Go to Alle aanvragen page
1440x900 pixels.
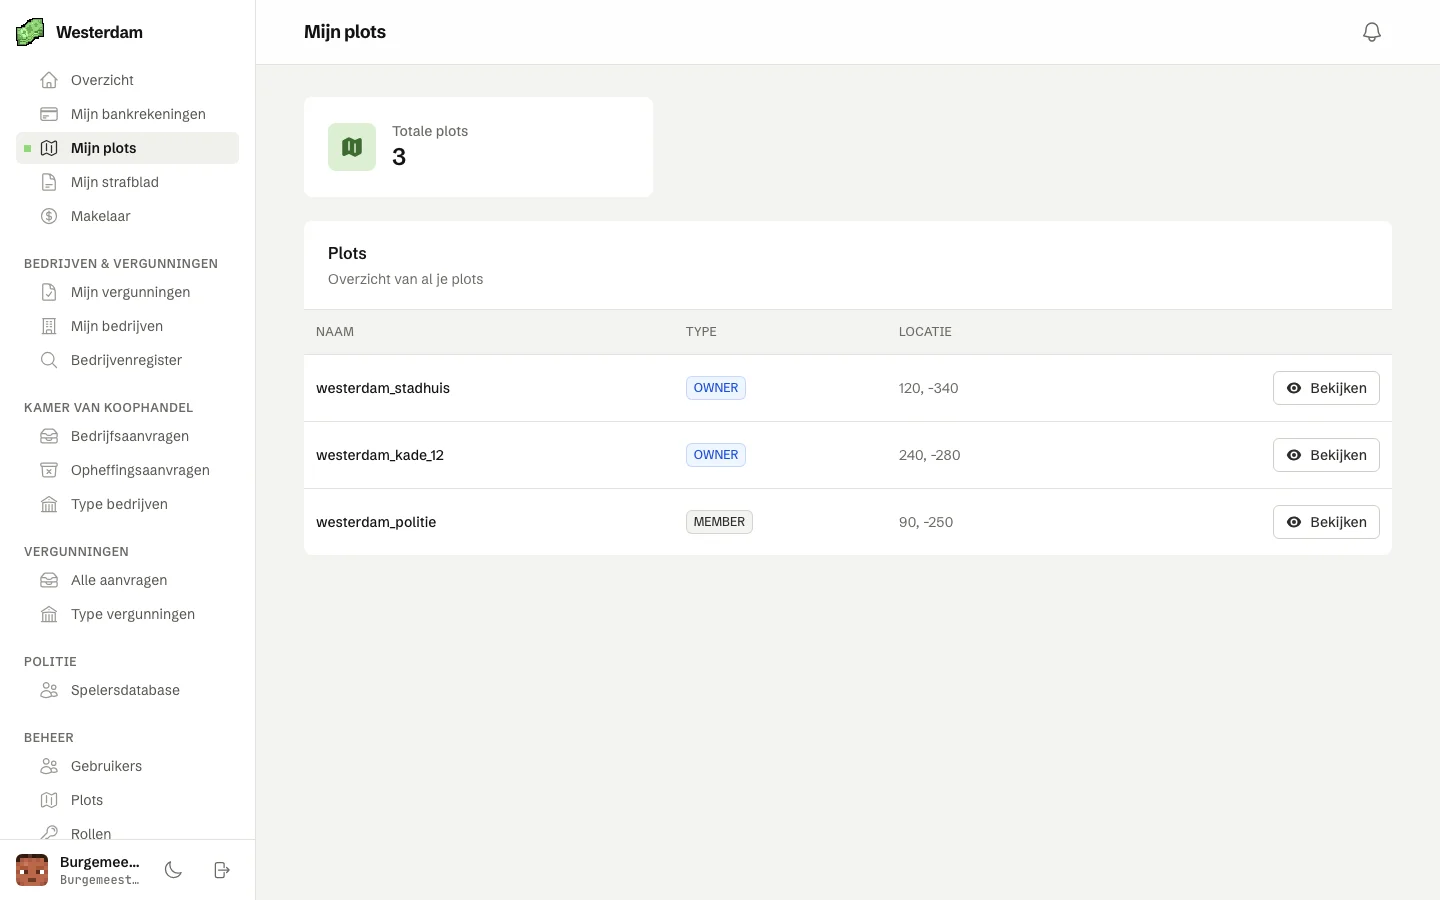[x=127, y=580]
